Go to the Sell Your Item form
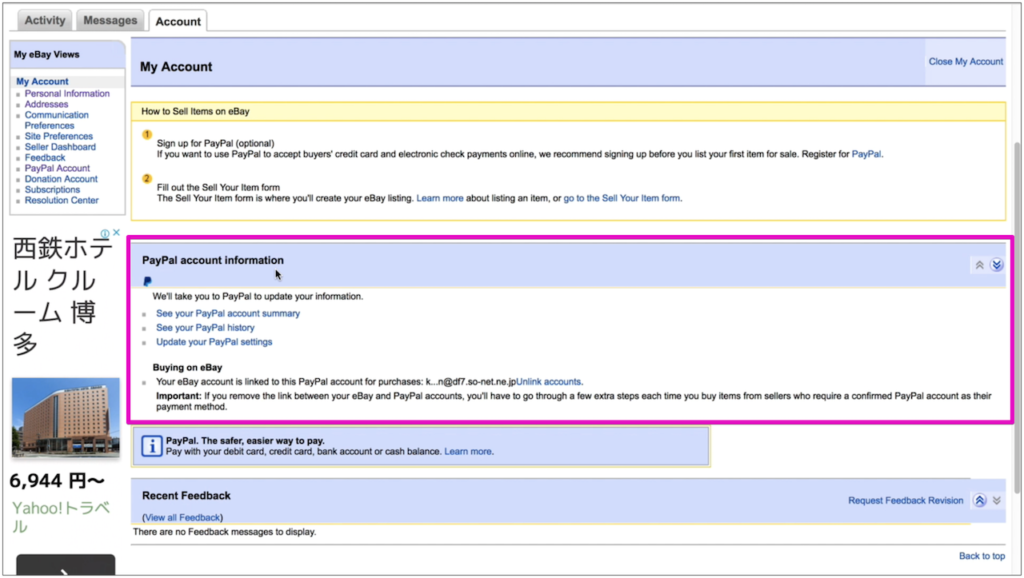The height and width of the screenshot is (578, 1024). point(621,198)
